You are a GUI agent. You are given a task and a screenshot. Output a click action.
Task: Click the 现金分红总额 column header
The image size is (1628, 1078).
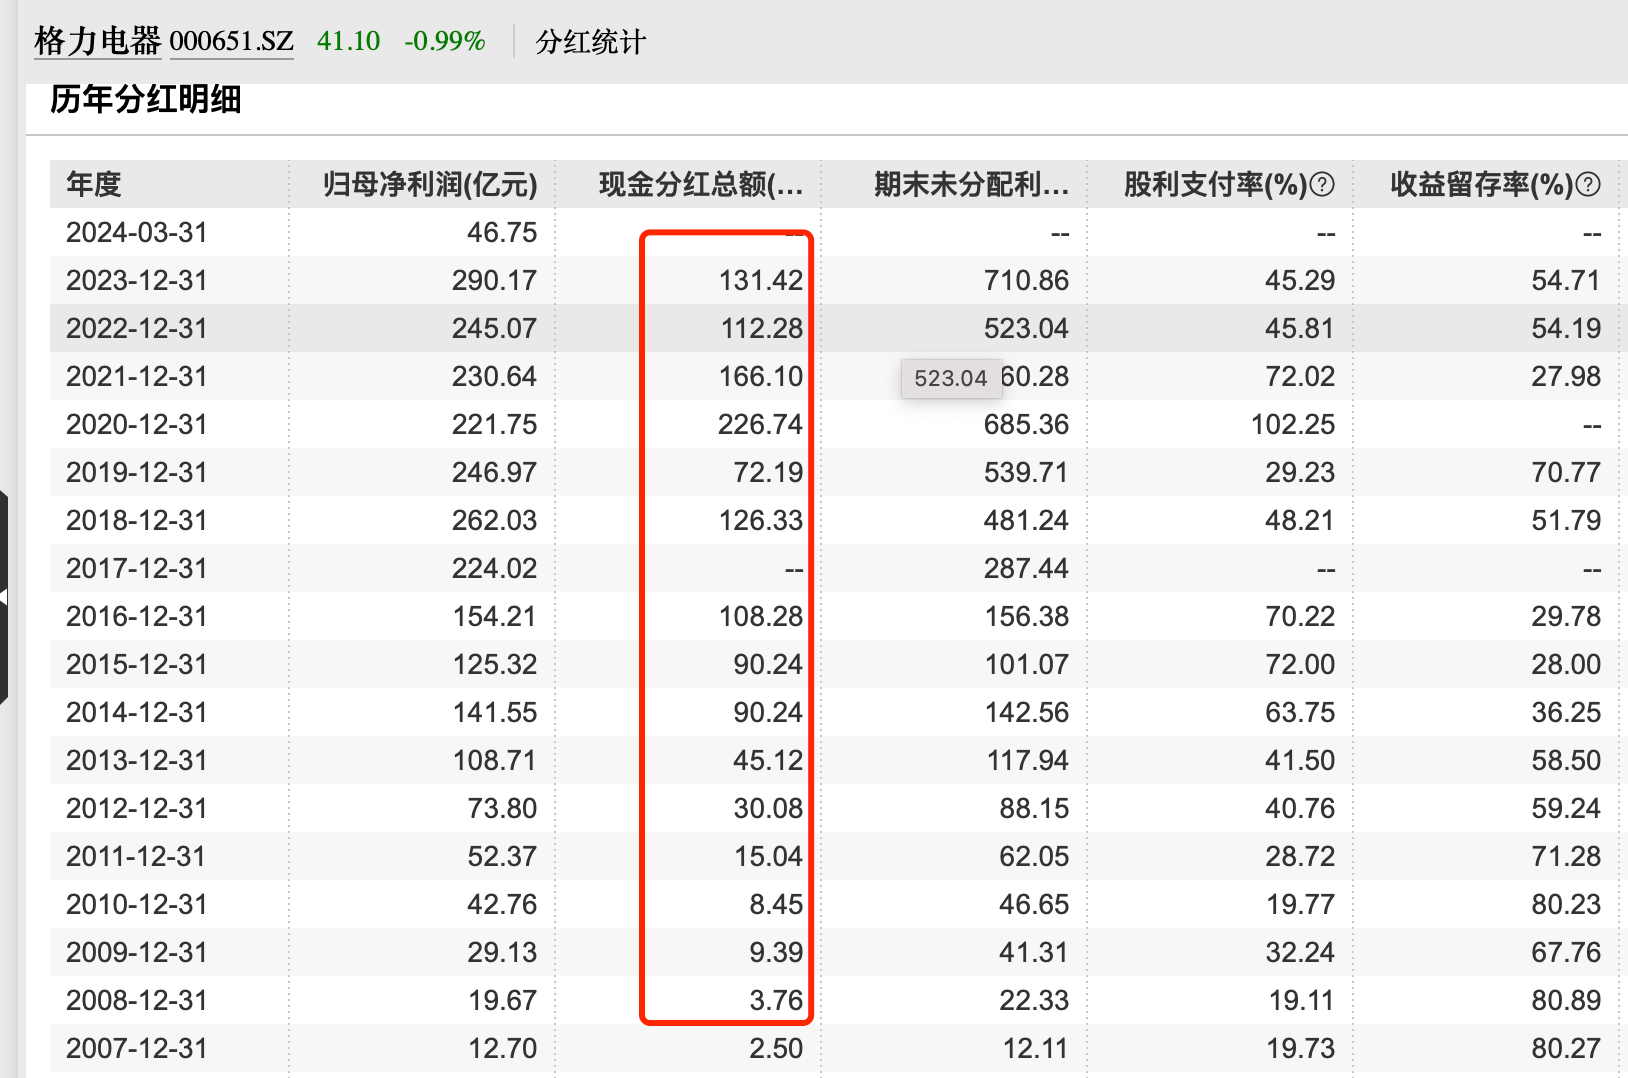tap(697, 184)
